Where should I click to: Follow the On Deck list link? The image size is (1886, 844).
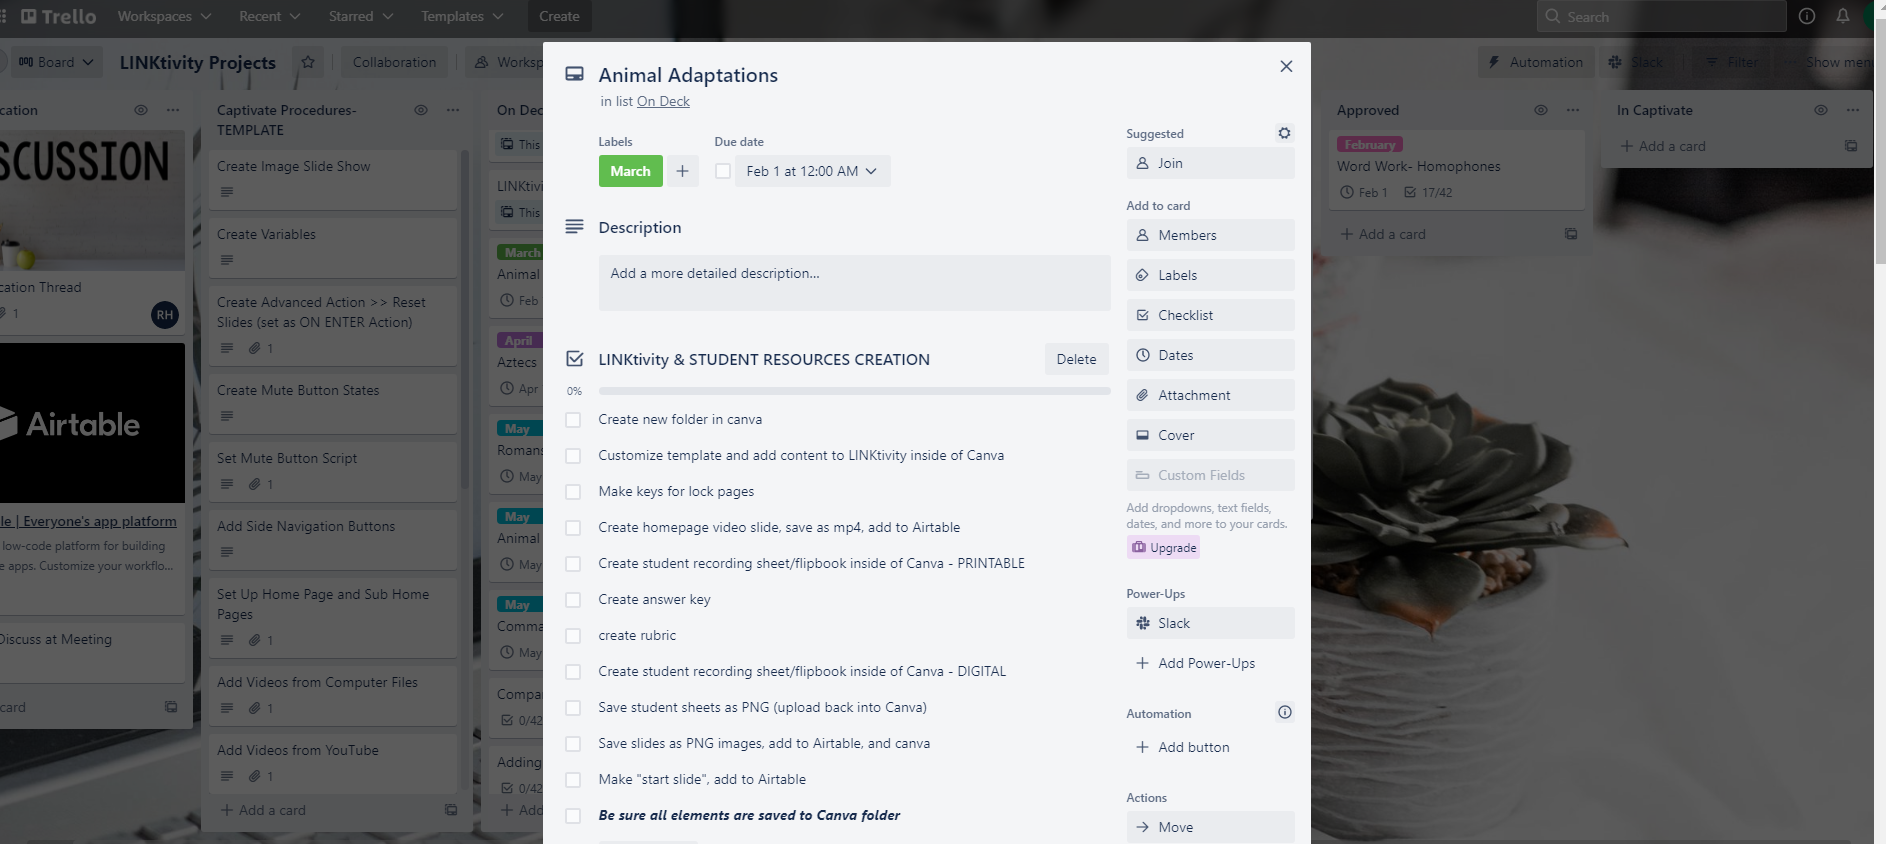click(663, 101)
